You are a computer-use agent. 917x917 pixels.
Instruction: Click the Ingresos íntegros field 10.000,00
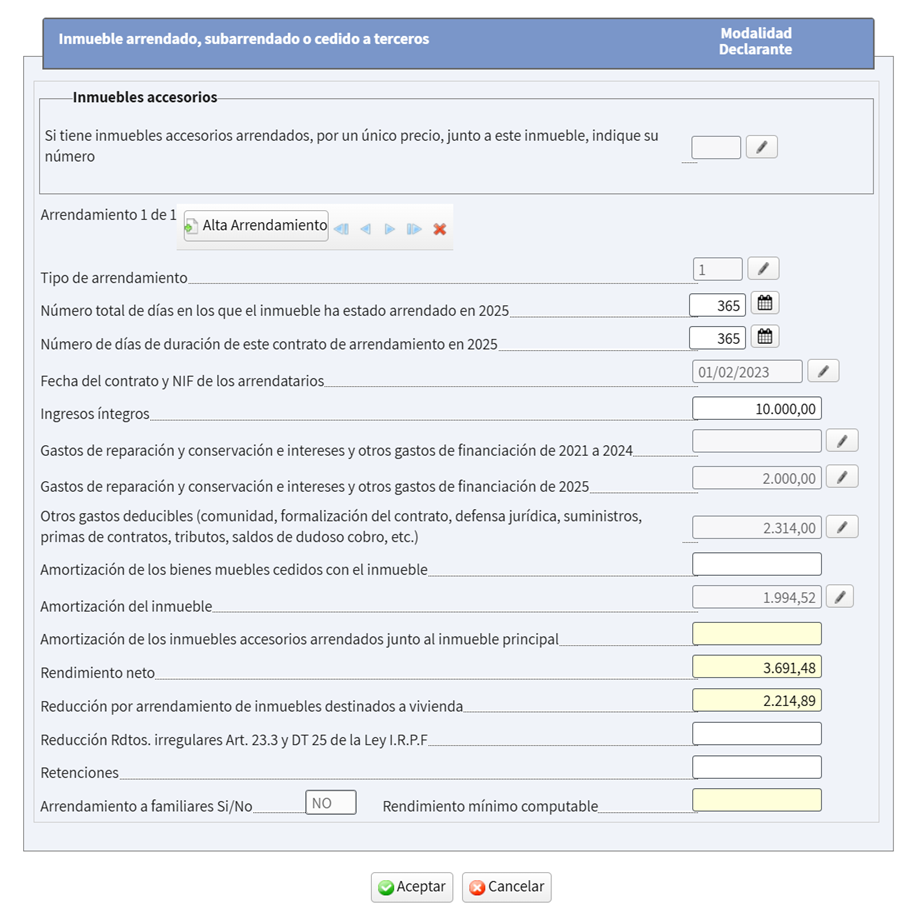point(757,408)
